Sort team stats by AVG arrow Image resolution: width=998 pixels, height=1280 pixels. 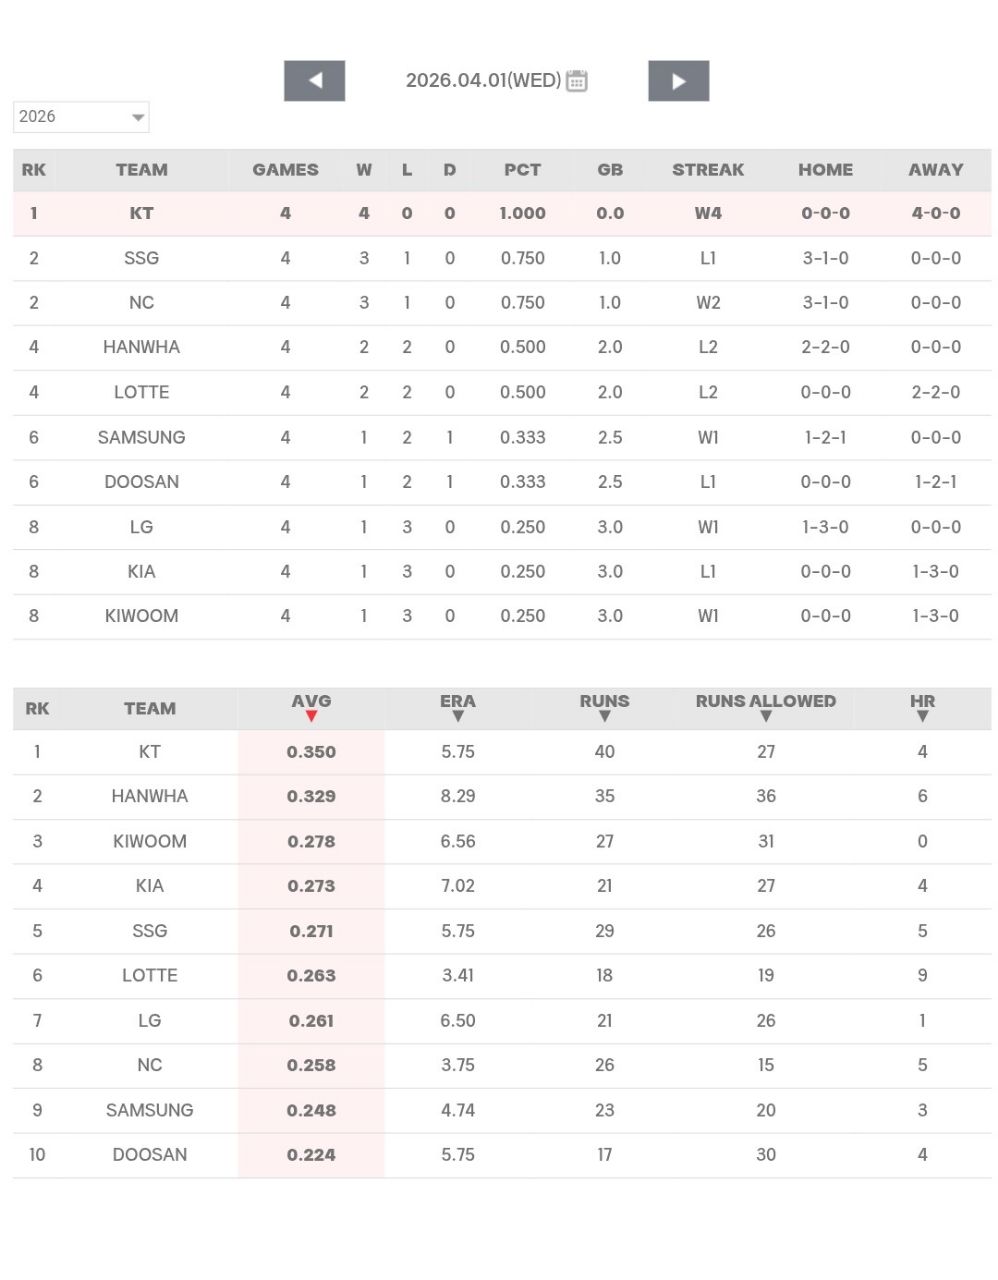[311, 716]
